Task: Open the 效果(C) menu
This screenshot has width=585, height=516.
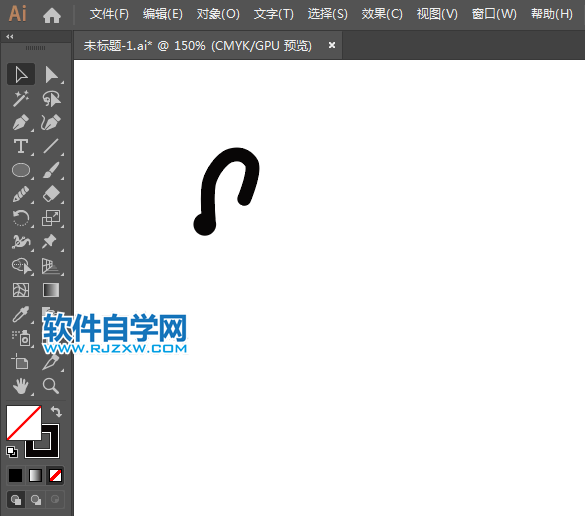Action: (x=382, y=14)
